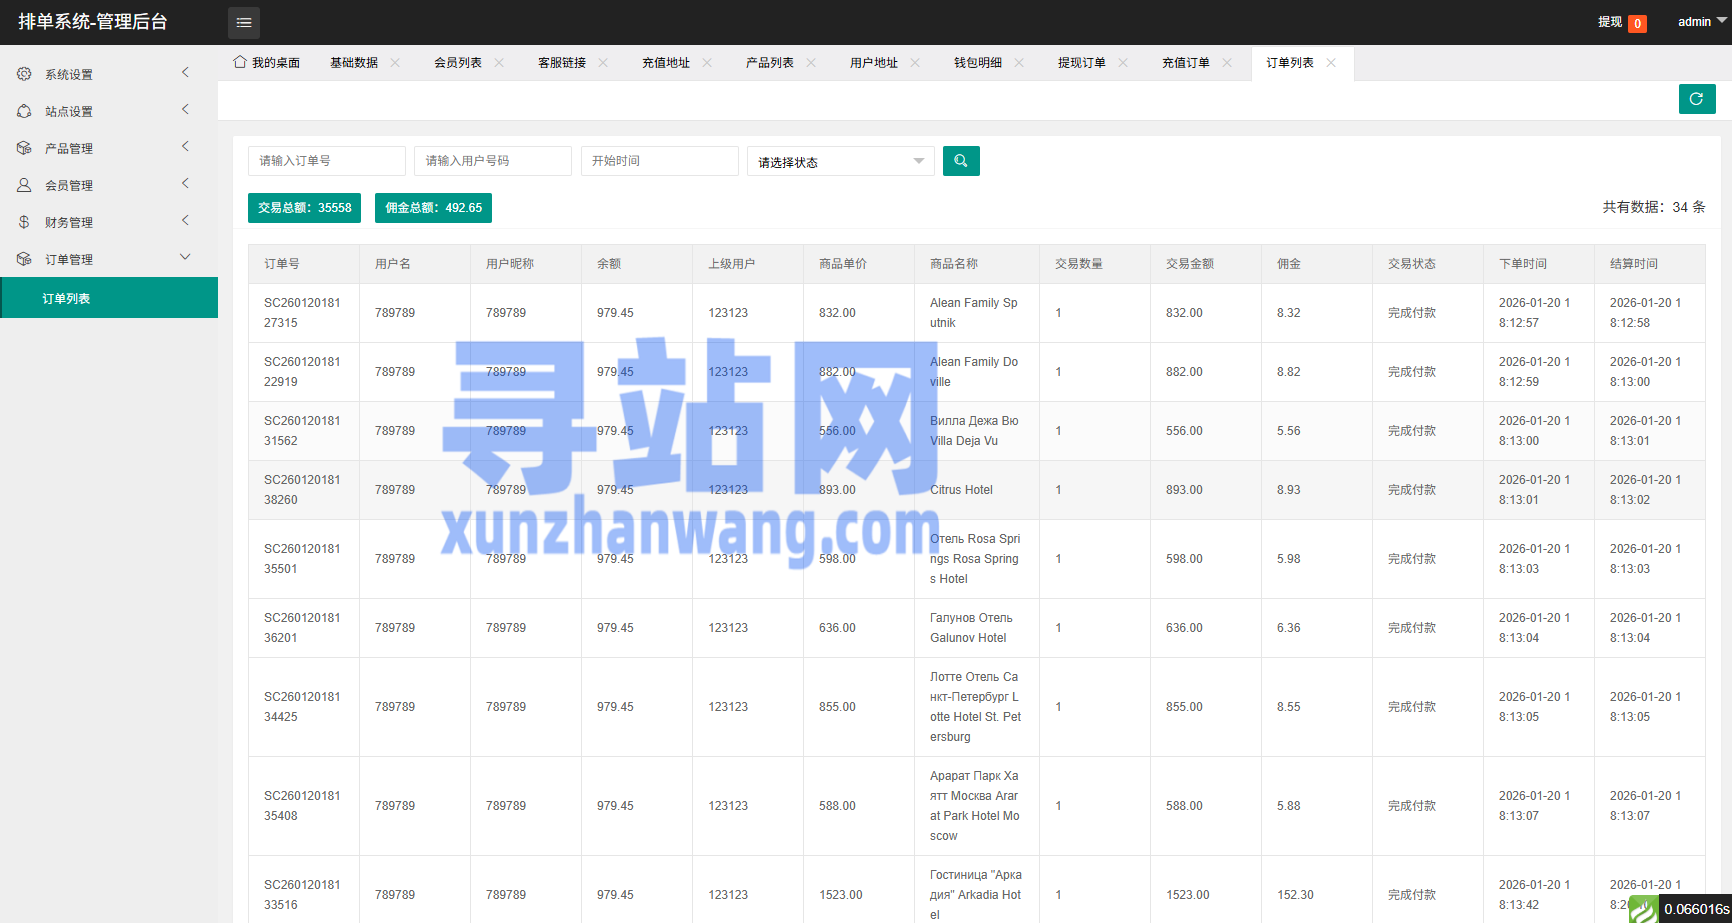Click the green search magnifier button

[960, 161]
